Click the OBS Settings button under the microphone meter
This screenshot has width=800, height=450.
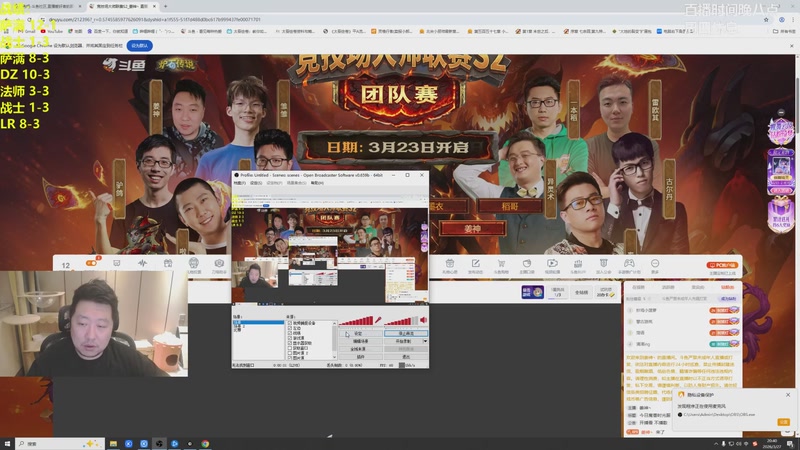360,333
